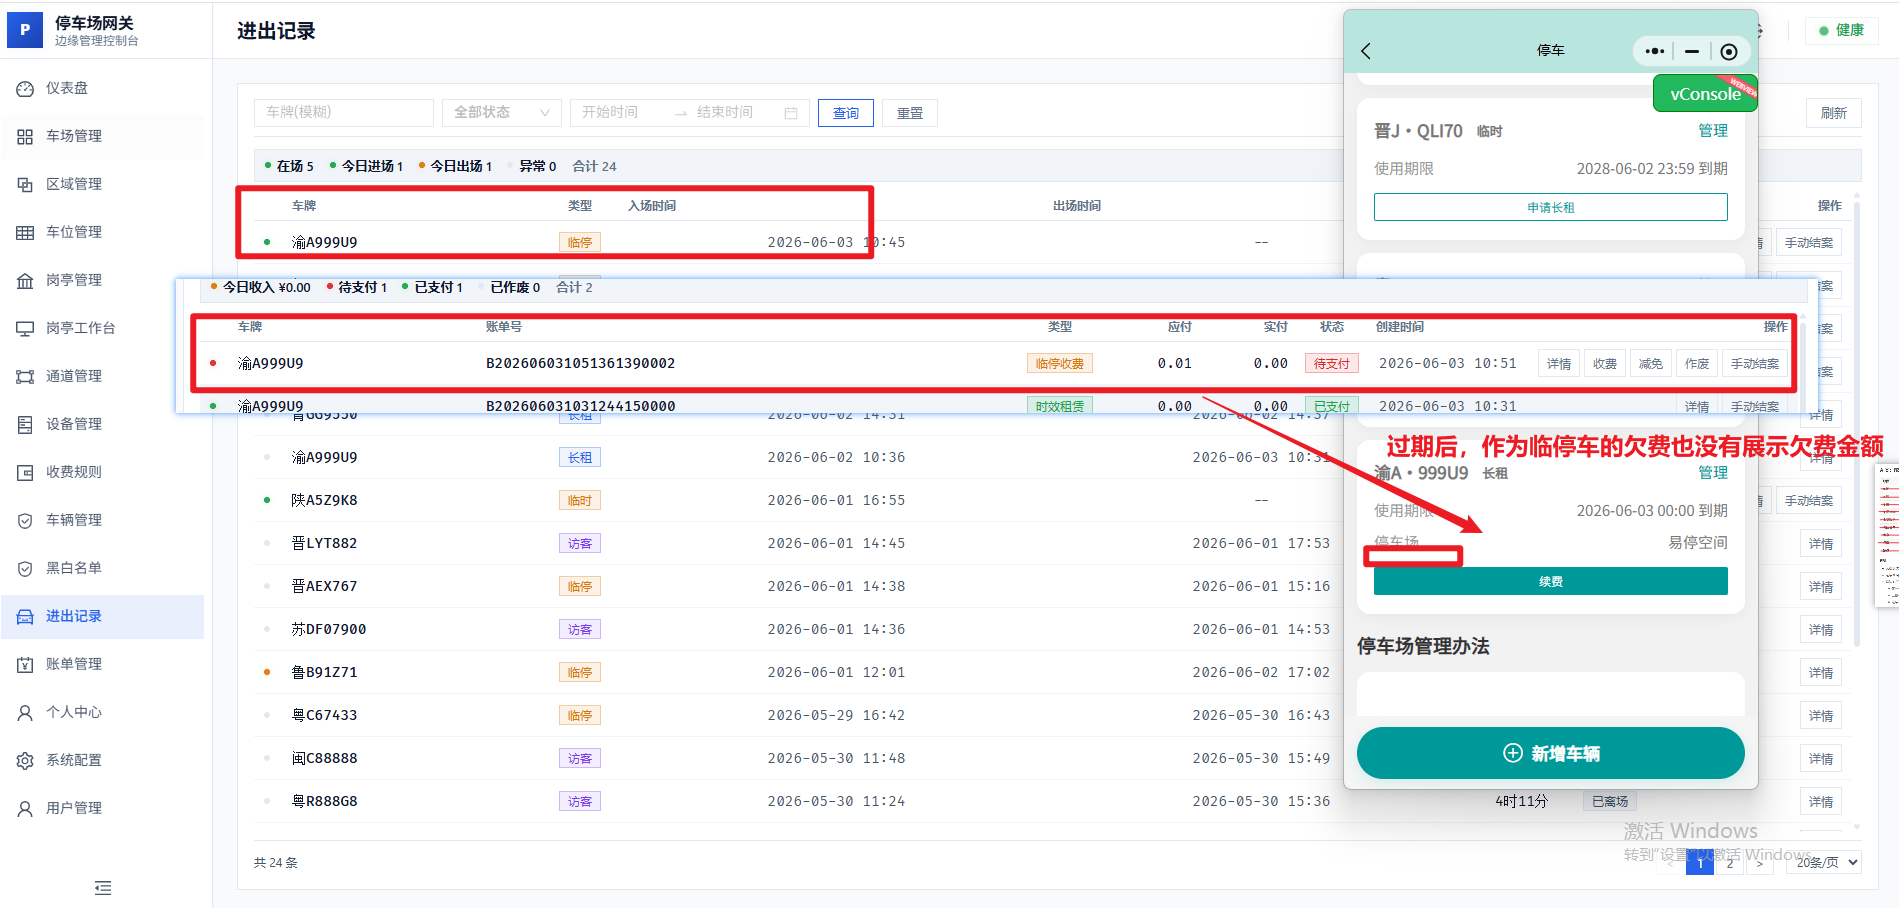Click the circular close icon in 停车 panel
Viewport: 1899px width, 908px height.
(1729, 51)
